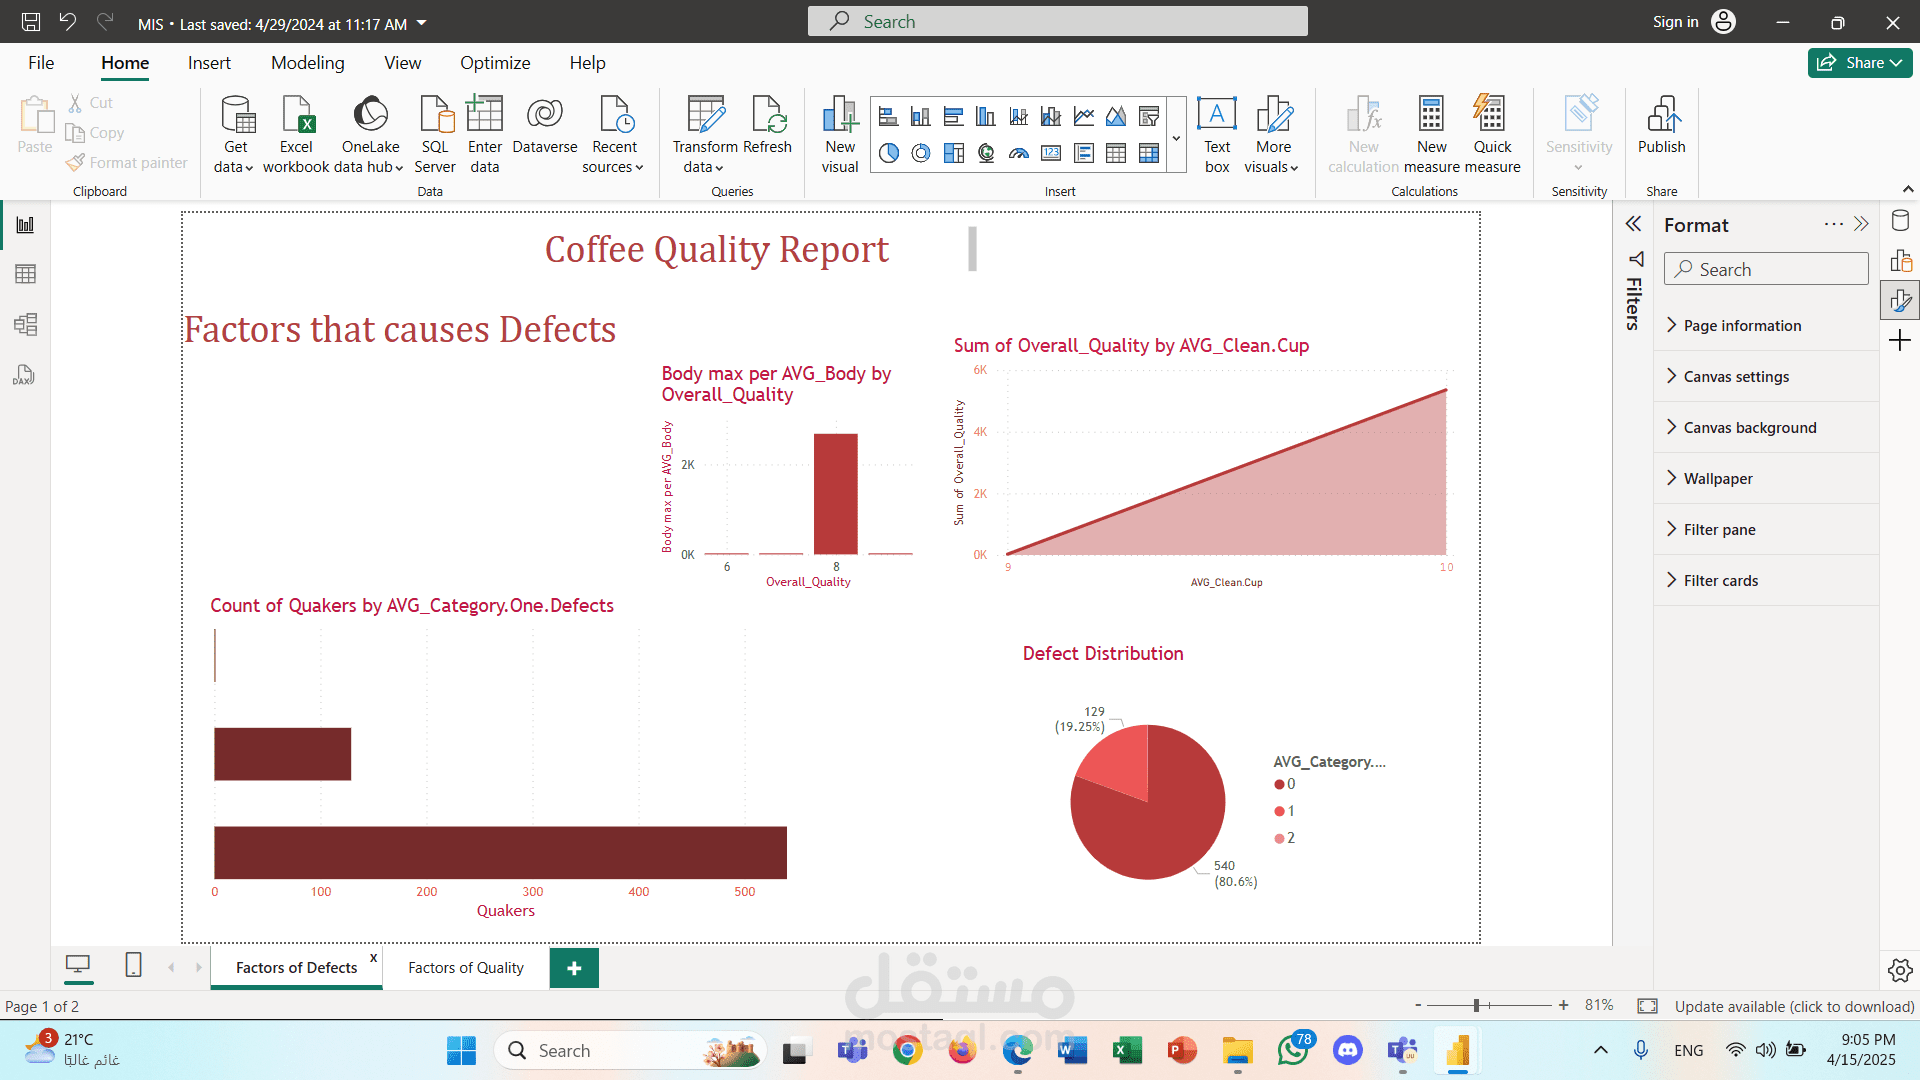This screenshot has height=1080, width=1920.
Task: Insert a clustered column chart visual
Action: (986, 117)
